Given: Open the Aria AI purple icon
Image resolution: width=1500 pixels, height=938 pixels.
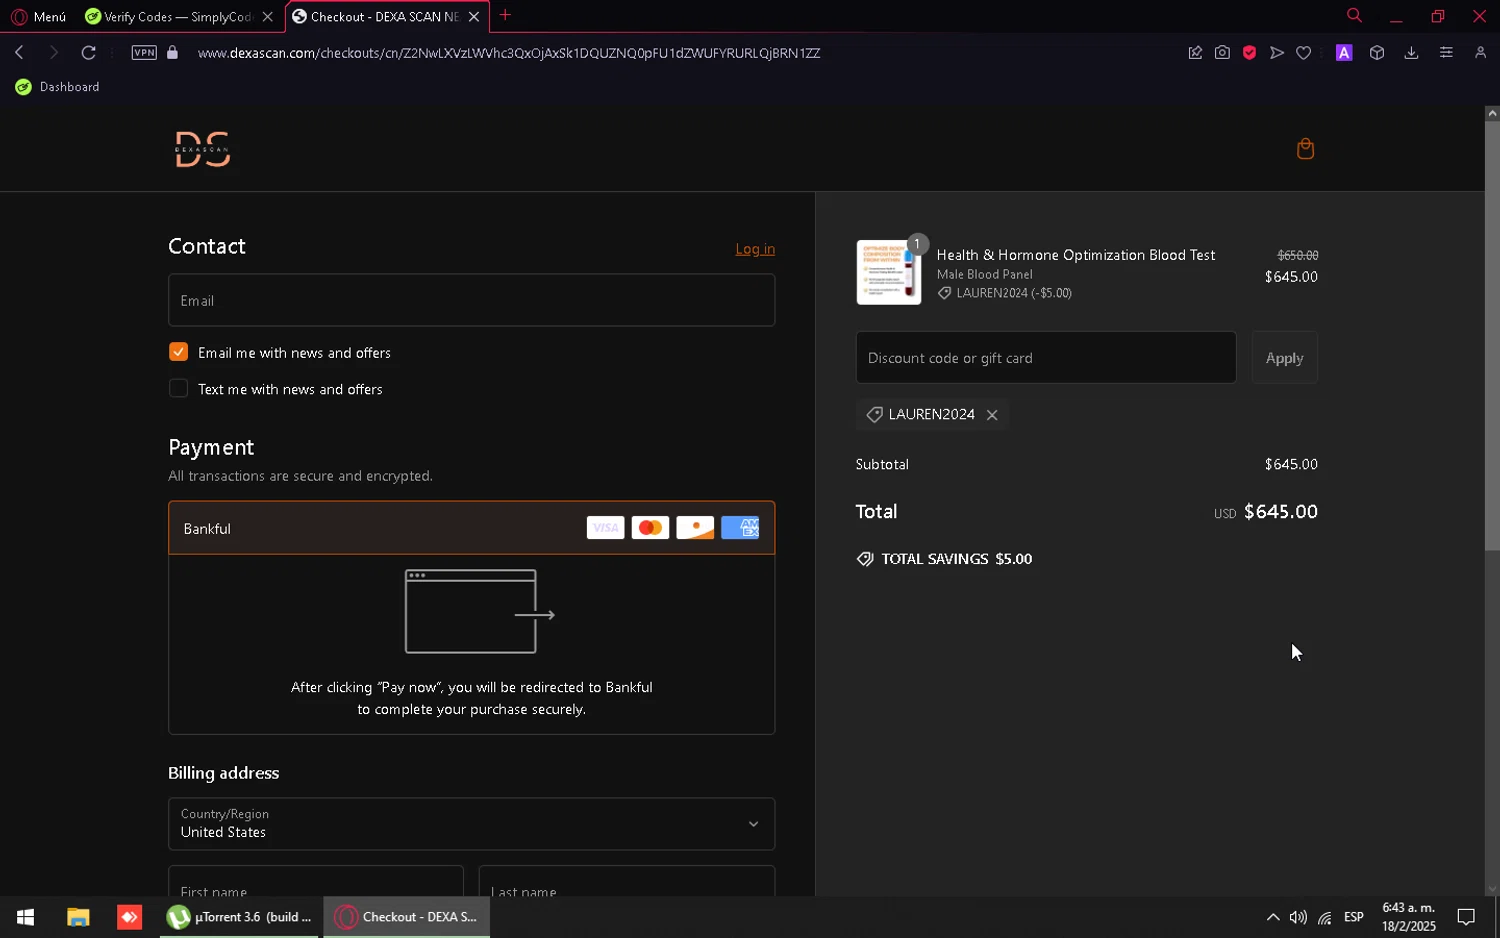Looking at the screenshot, I should coord(1344,52).
